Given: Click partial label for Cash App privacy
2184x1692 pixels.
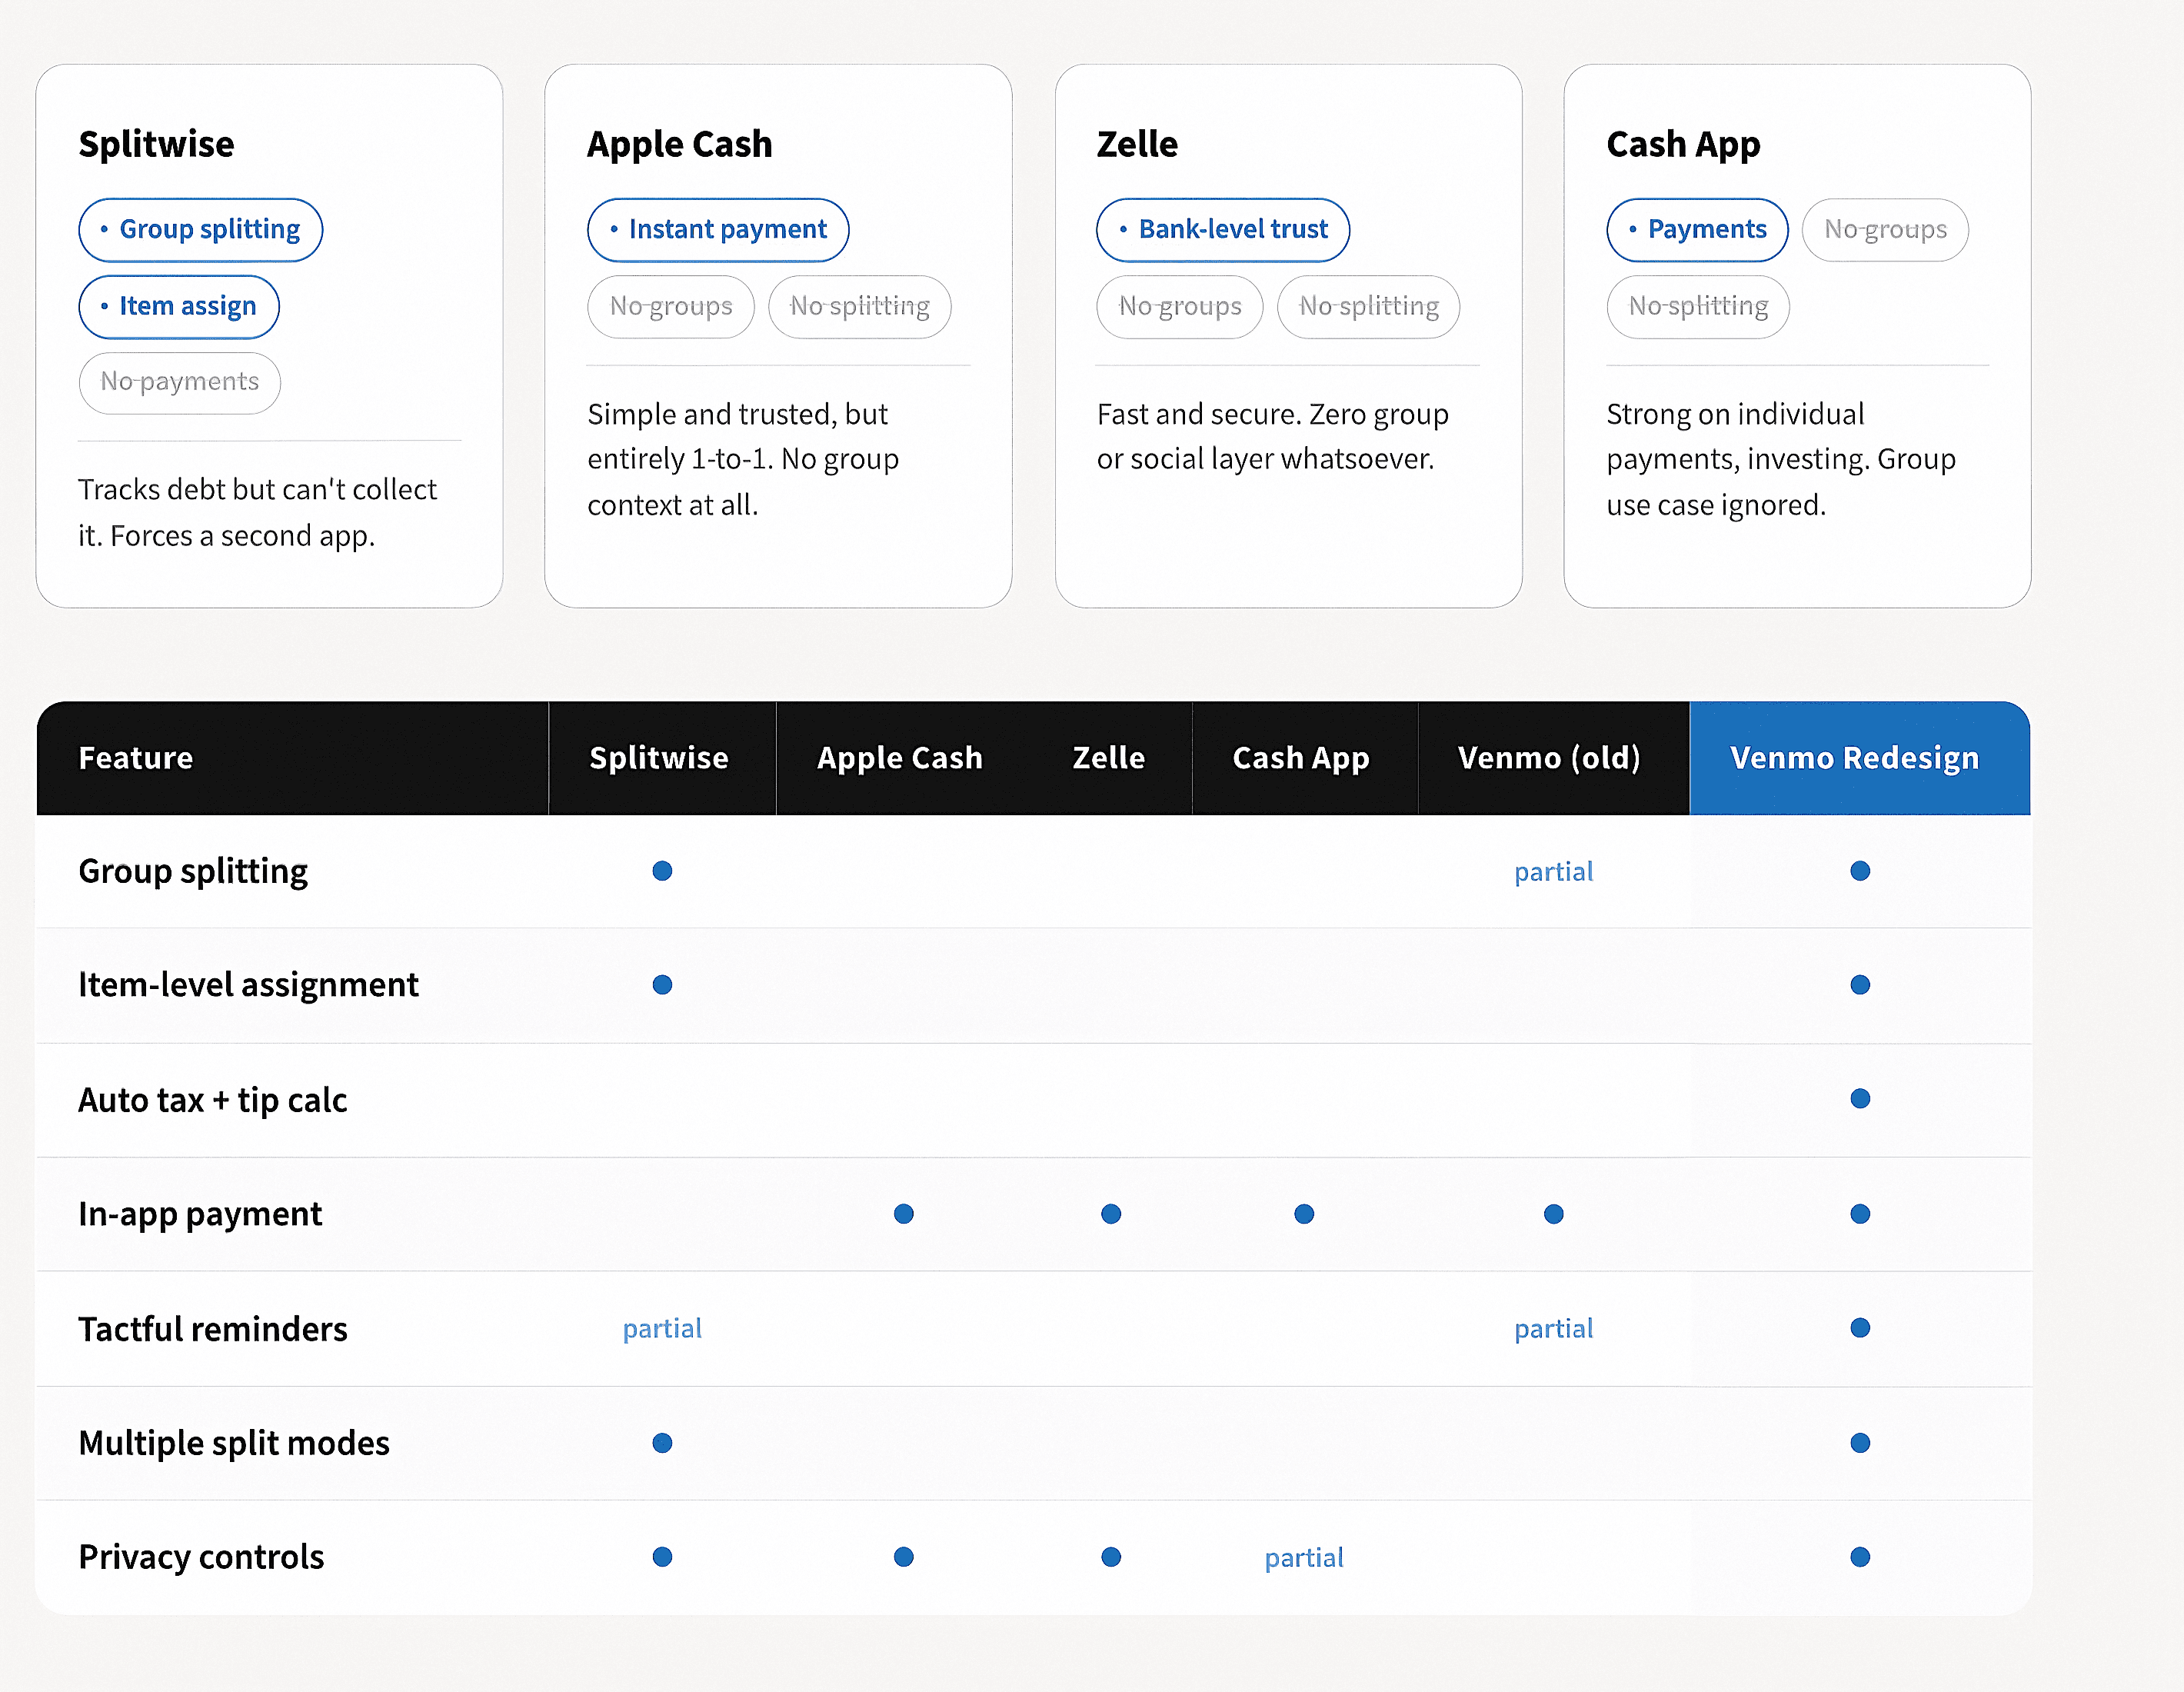Looking at the screenshot, I should (x=1303, y=1558).
